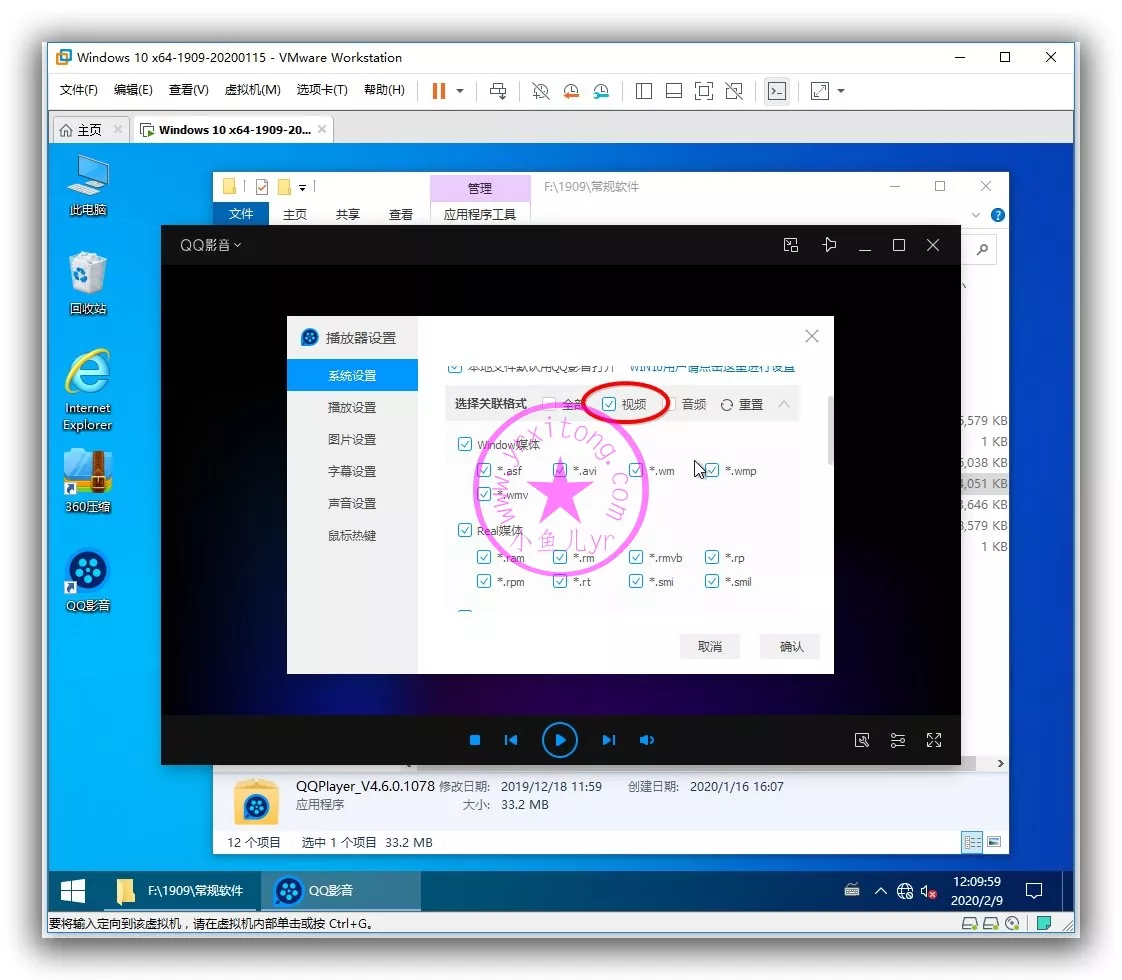This screenshot has width=1122, height=980.
Task: Toggle the 视频 format checkbox
Action: point(609,404)
